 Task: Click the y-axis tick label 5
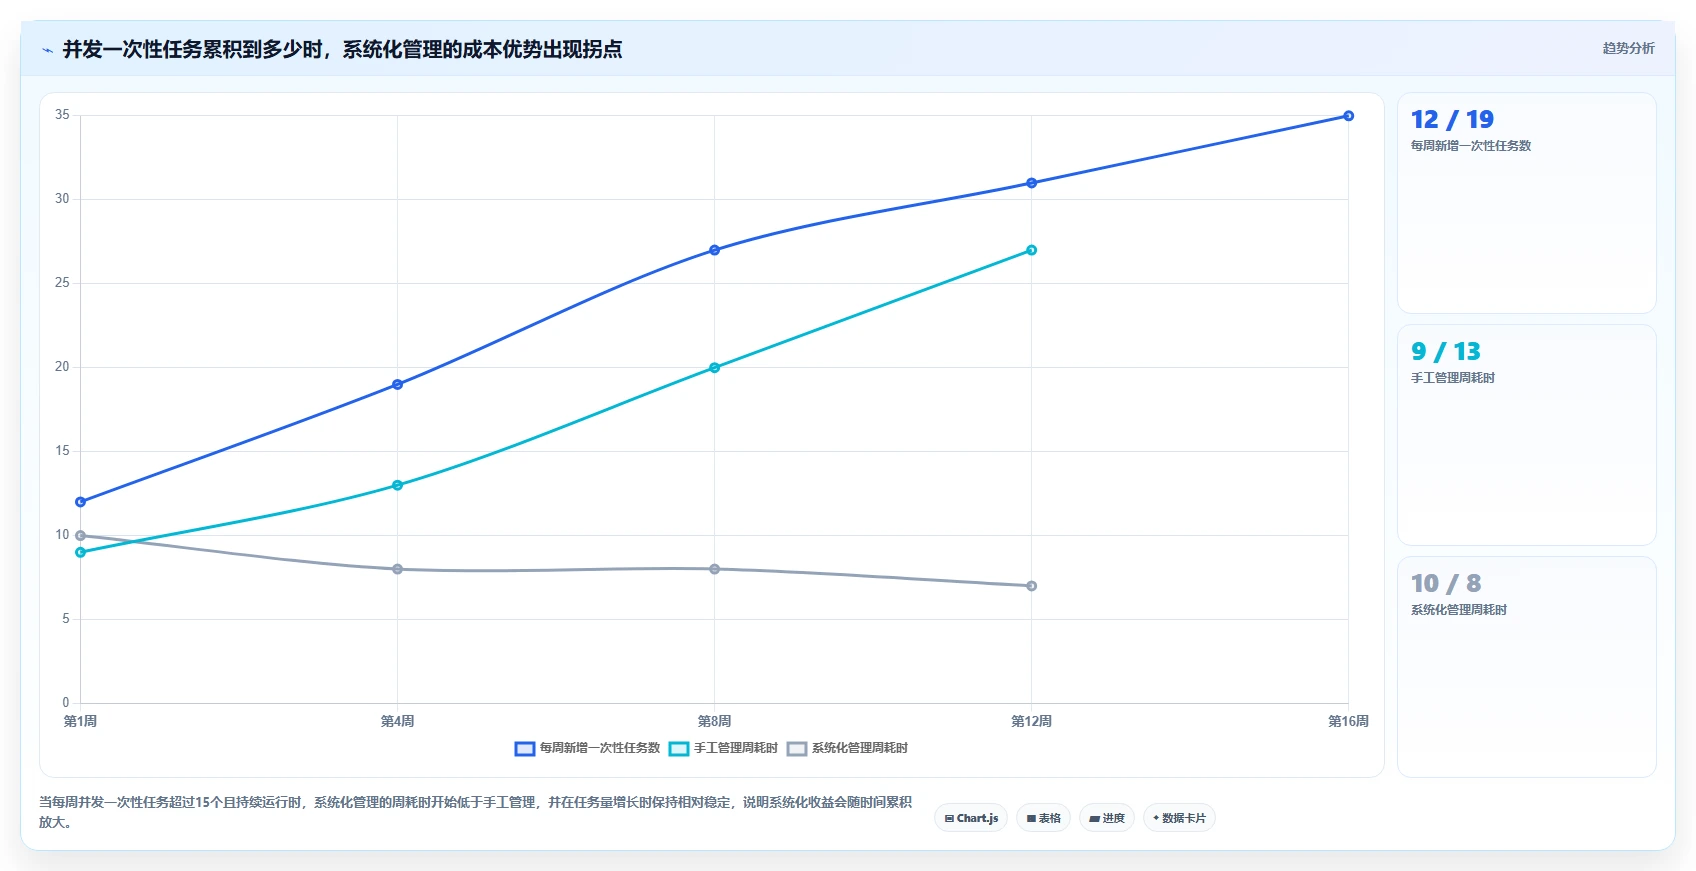point(66,619)
